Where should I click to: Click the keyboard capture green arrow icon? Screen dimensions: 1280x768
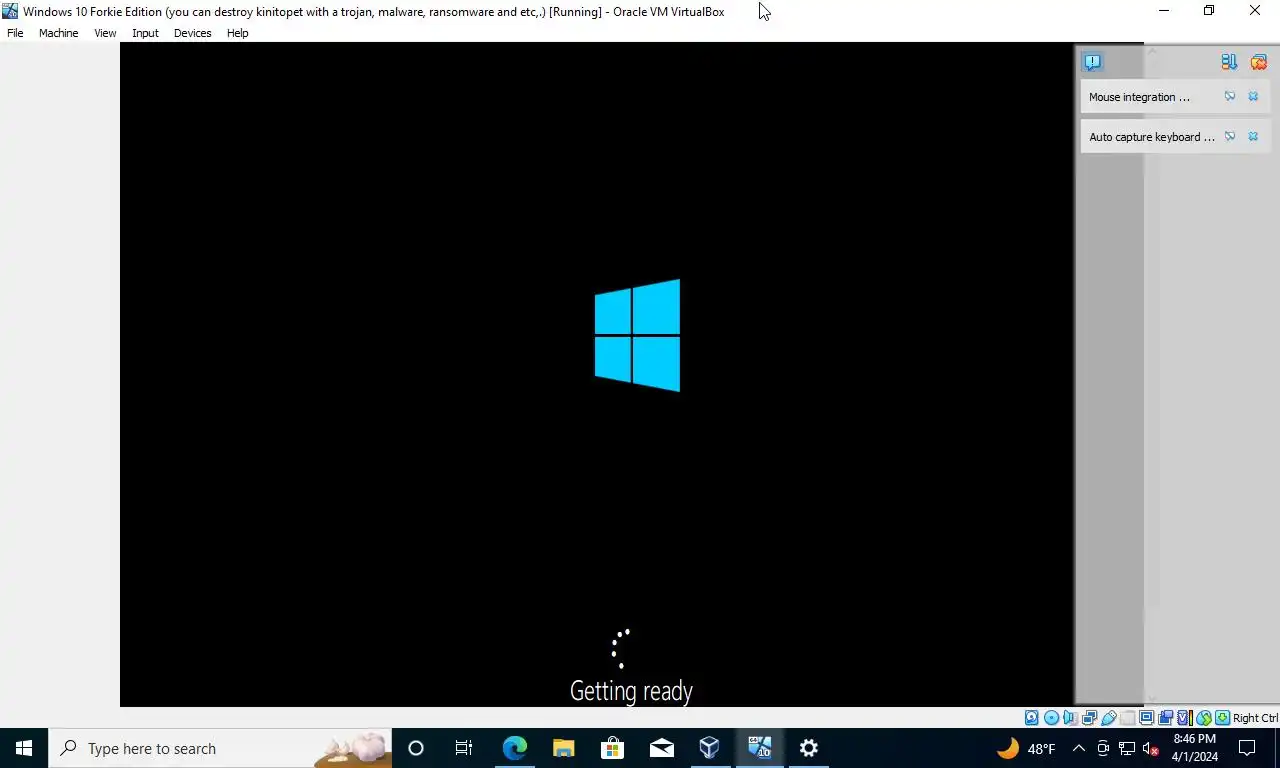pyautogui.click(x=1222, y=718)
